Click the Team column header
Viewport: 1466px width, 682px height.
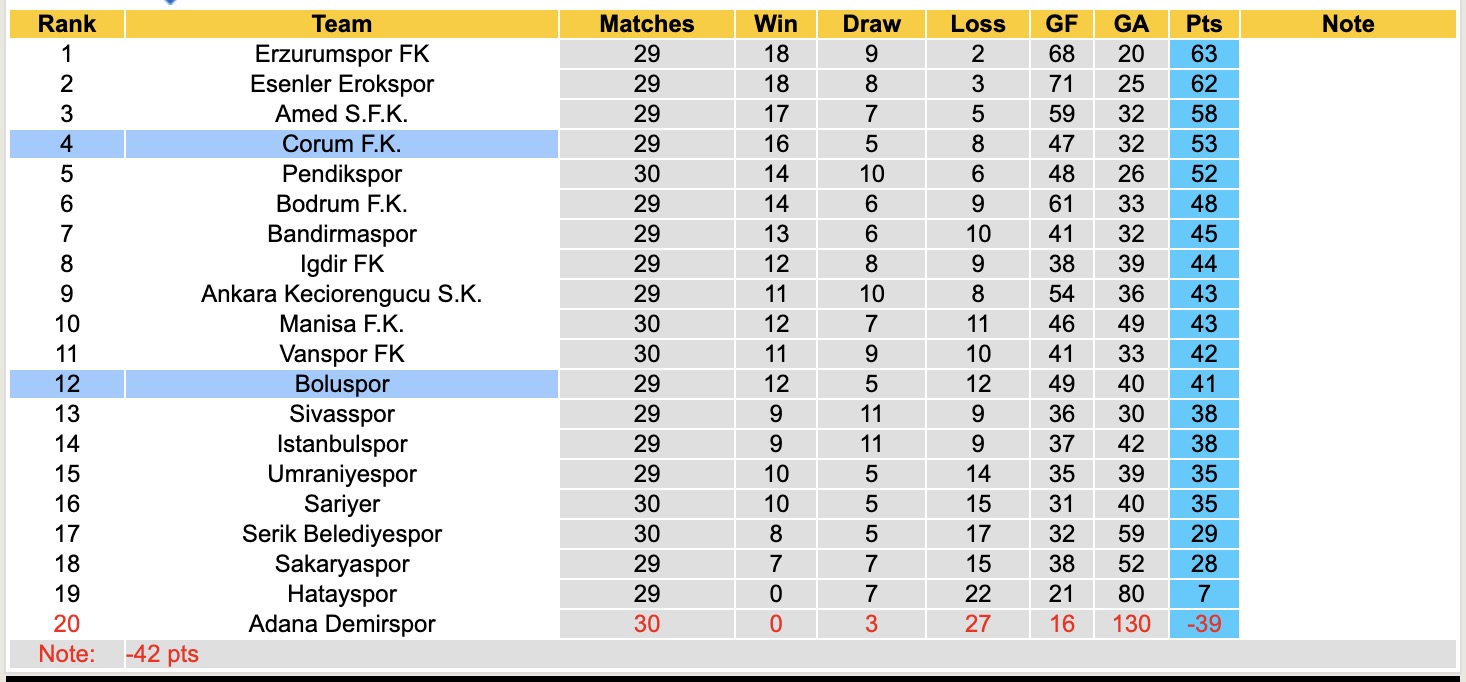tap(341, 24)
